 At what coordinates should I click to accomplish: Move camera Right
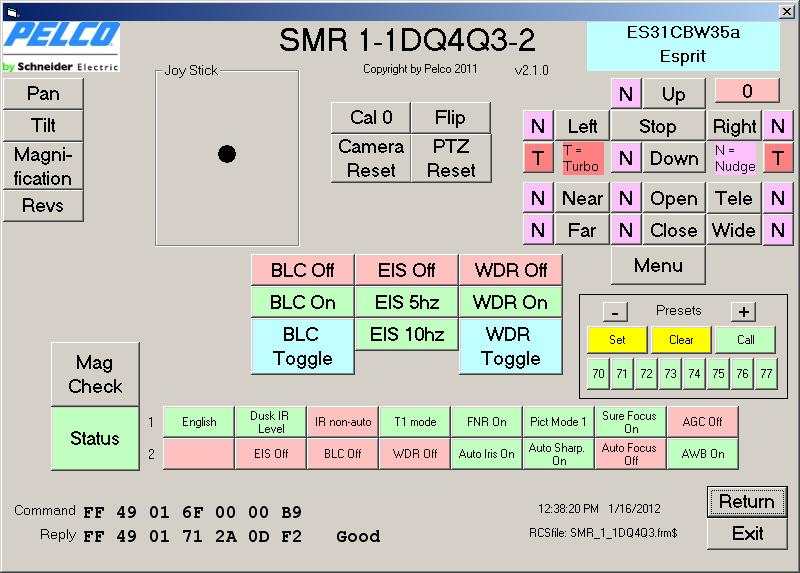coord(734,126)
